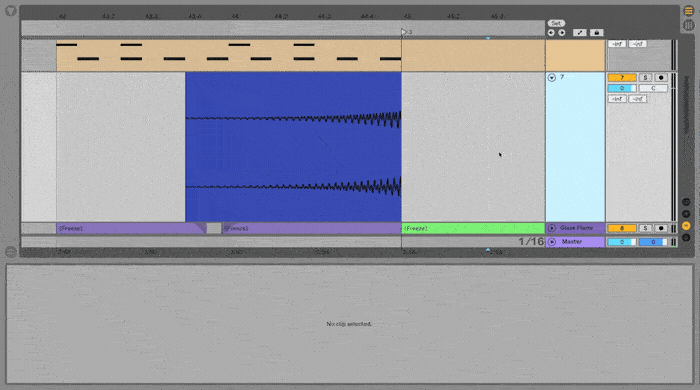
Task: Click track 7 left peak level -inf
Action: click(617, 99)
